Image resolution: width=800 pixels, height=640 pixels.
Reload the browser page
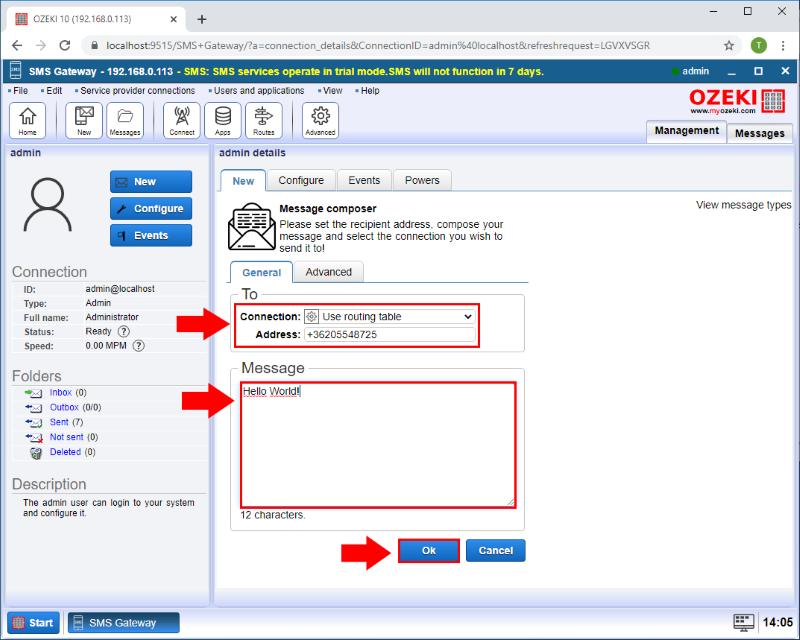pos(65,45)
